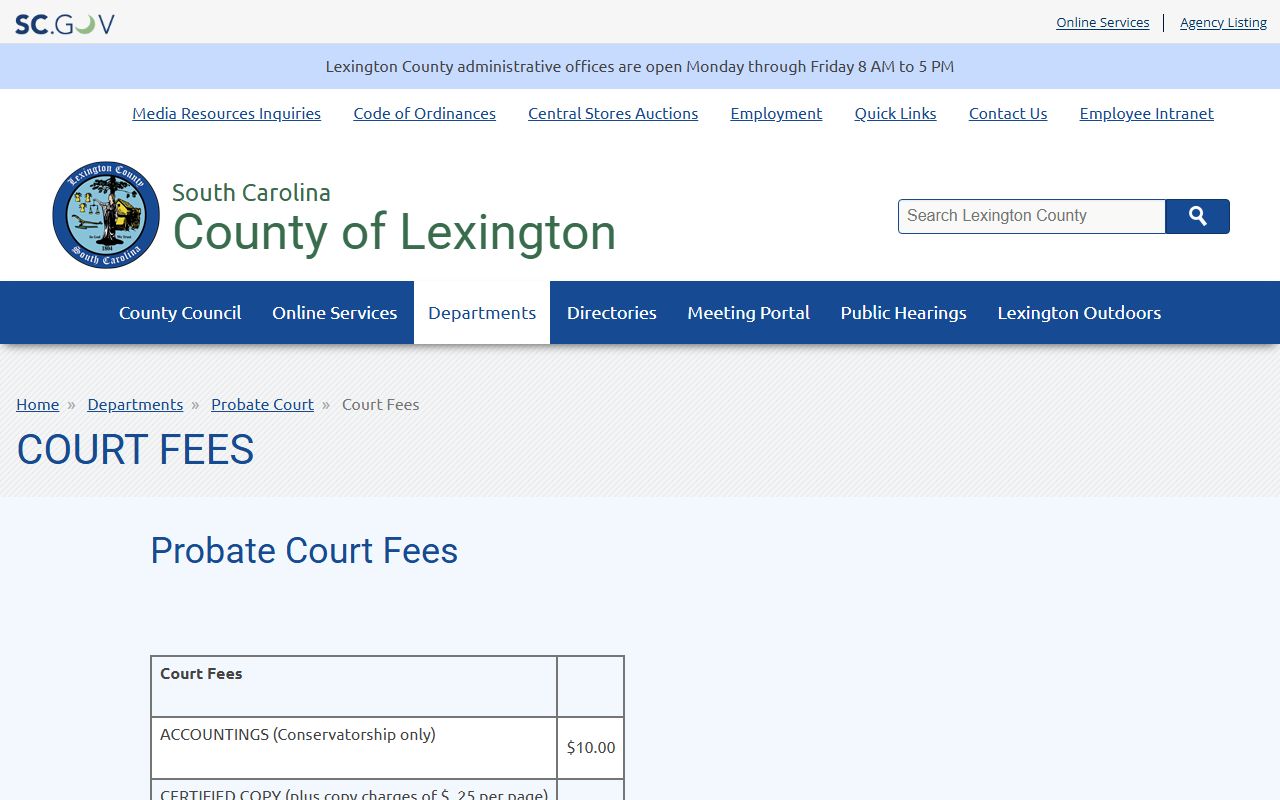Open County Council menu
Viewport: 1280px width, 800px height.
(x=180, y=313)
